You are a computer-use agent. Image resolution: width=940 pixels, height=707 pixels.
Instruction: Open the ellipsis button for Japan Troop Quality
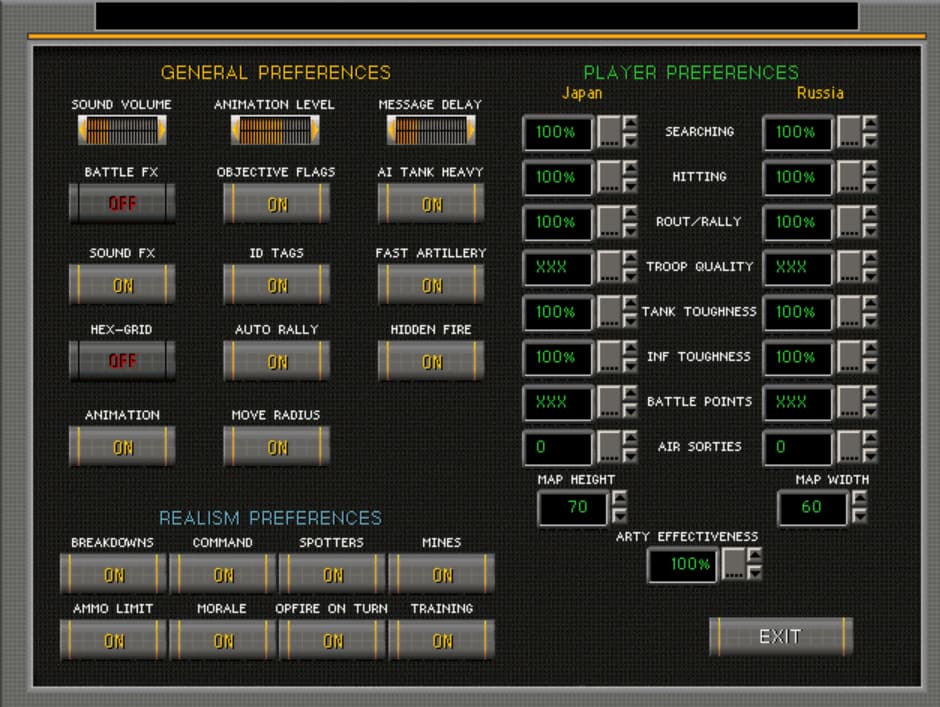point(609,268)
